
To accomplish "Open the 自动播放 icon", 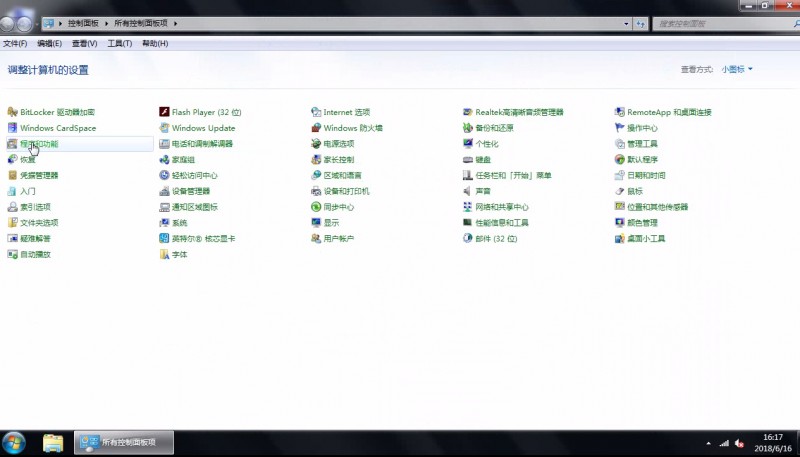I will tap(12, 255).
